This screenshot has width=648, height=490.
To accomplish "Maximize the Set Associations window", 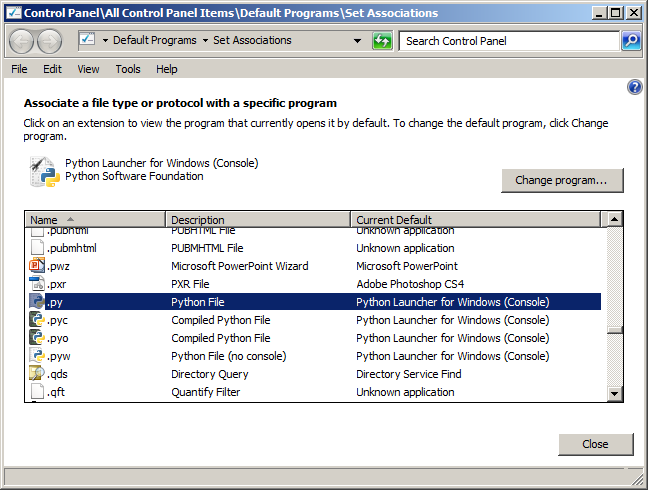I will click(616, 13).
